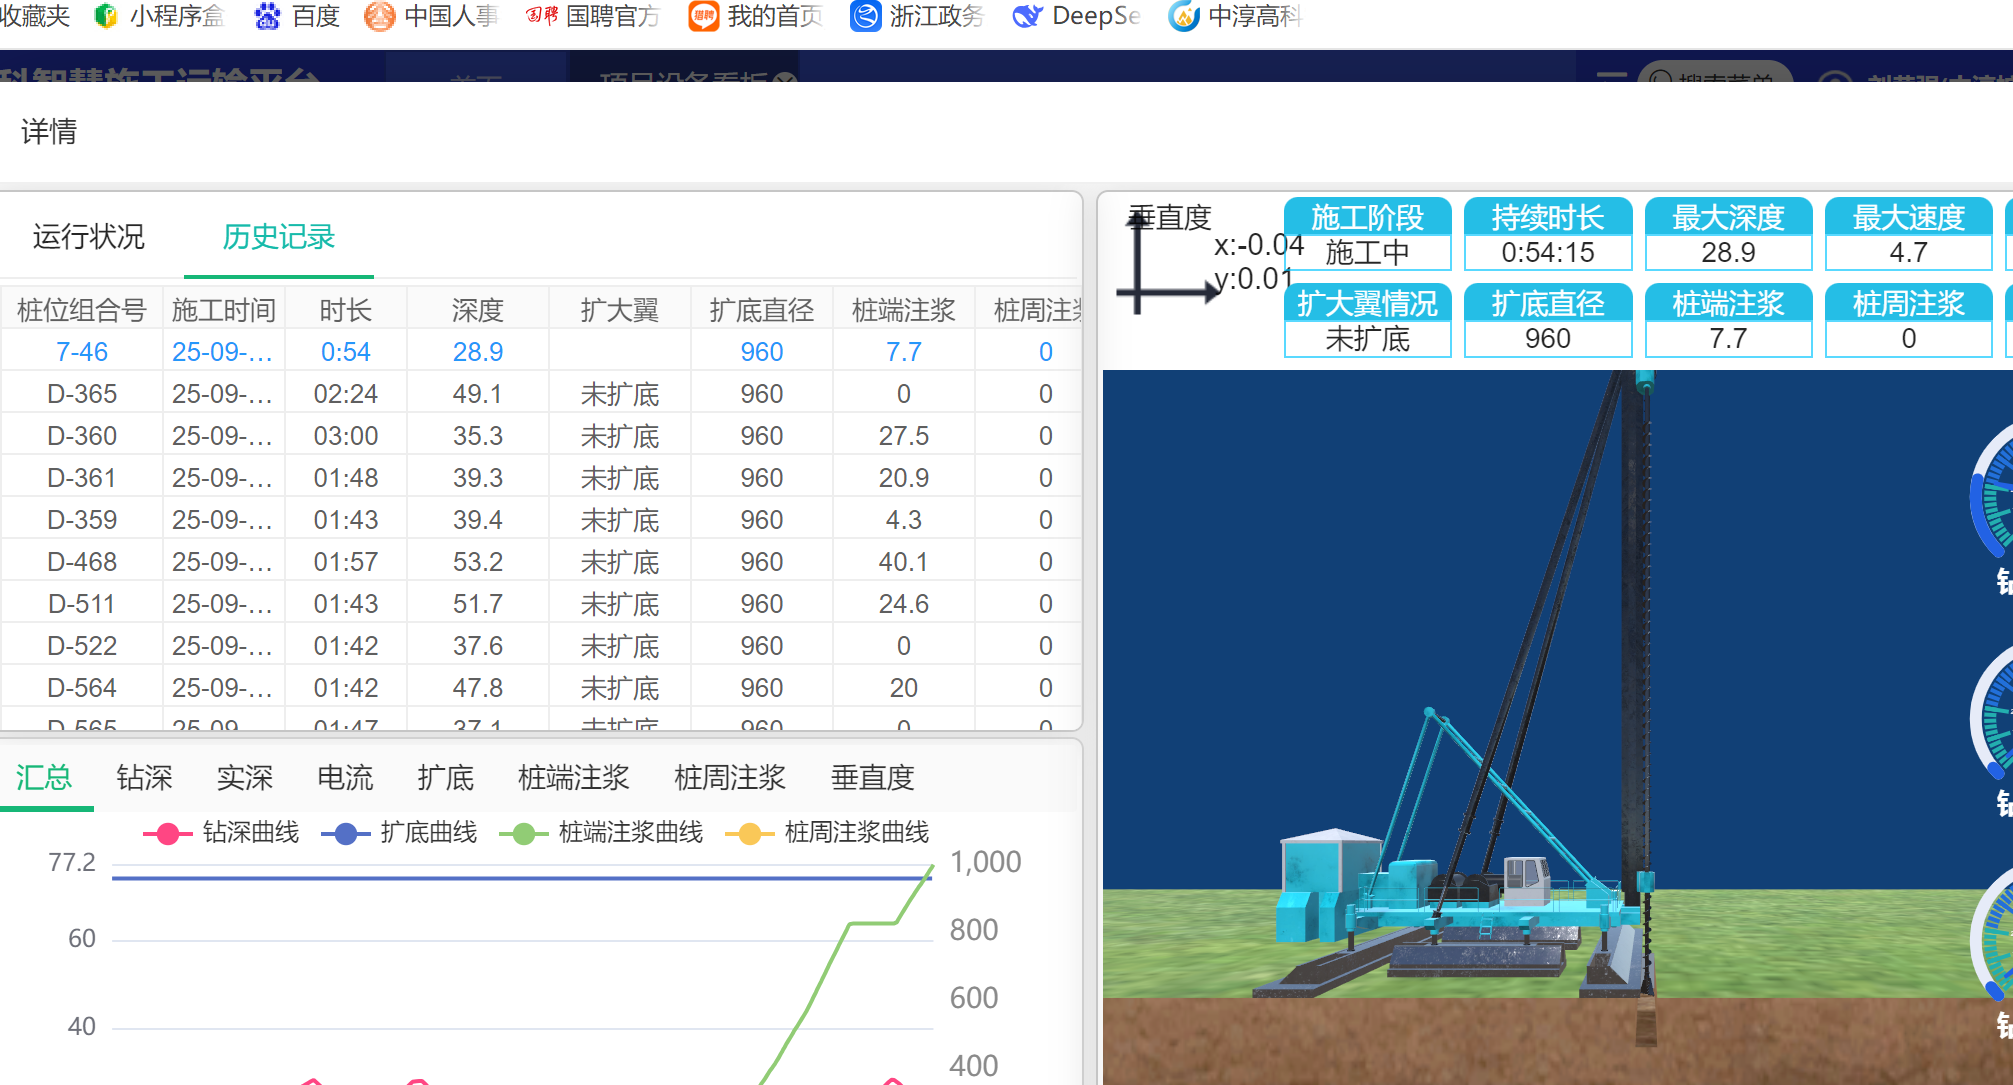Select the 历史记录 tab
The width and height of the screenshot is (2013, 1085).
click(278, 237)
